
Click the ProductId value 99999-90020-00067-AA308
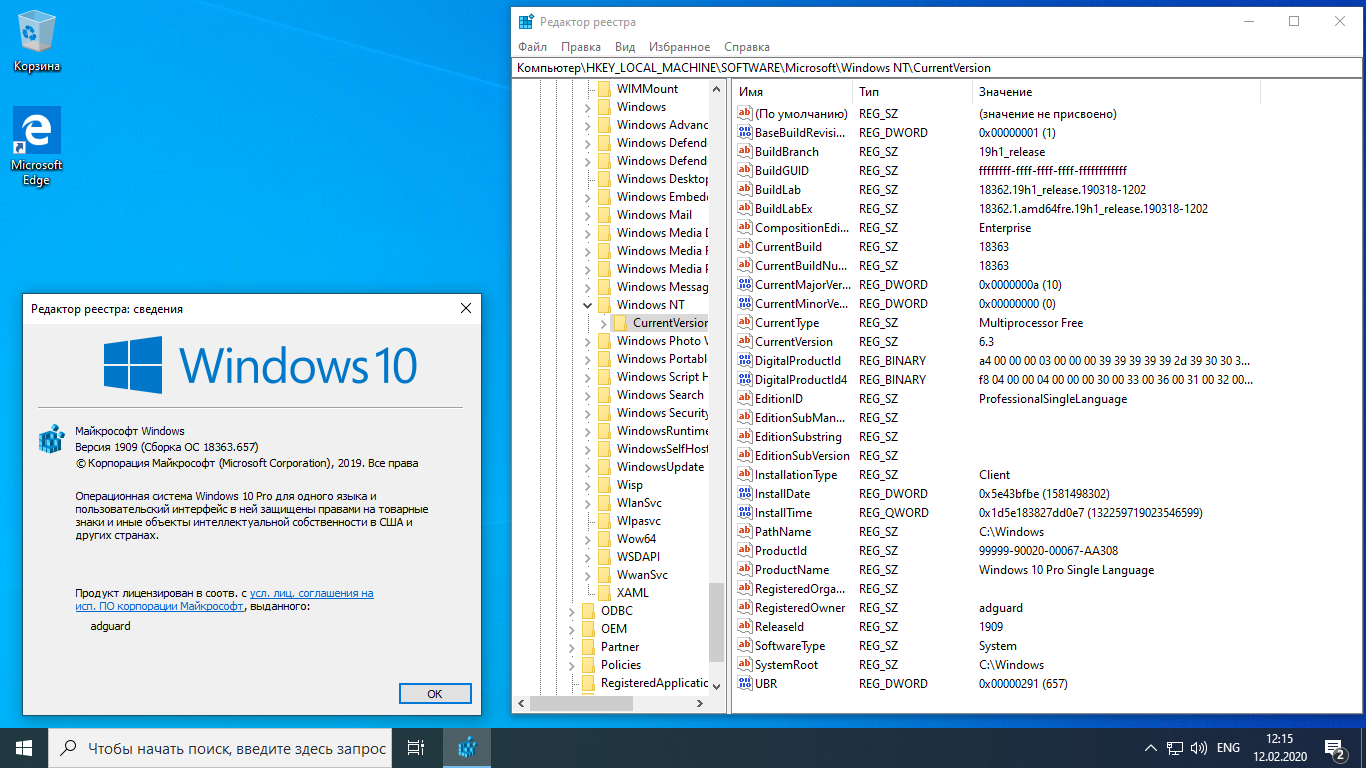(x=1048, y=551)
